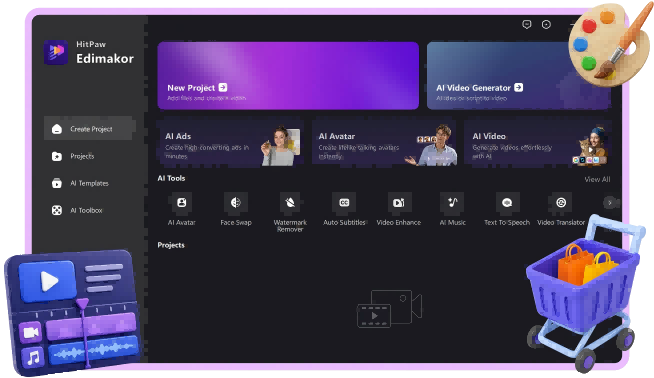This screenshot has width=654, height=378.
Task: Launch the Auto Subtitles tool
Action: (x=344, y=203)
